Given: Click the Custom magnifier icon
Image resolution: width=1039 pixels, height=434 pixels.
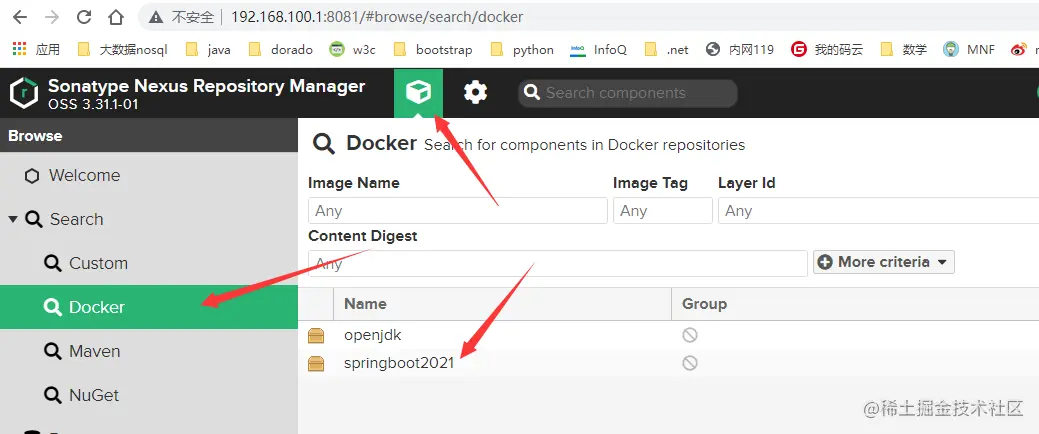Looking at the screenshot, I should click(53, 263).
